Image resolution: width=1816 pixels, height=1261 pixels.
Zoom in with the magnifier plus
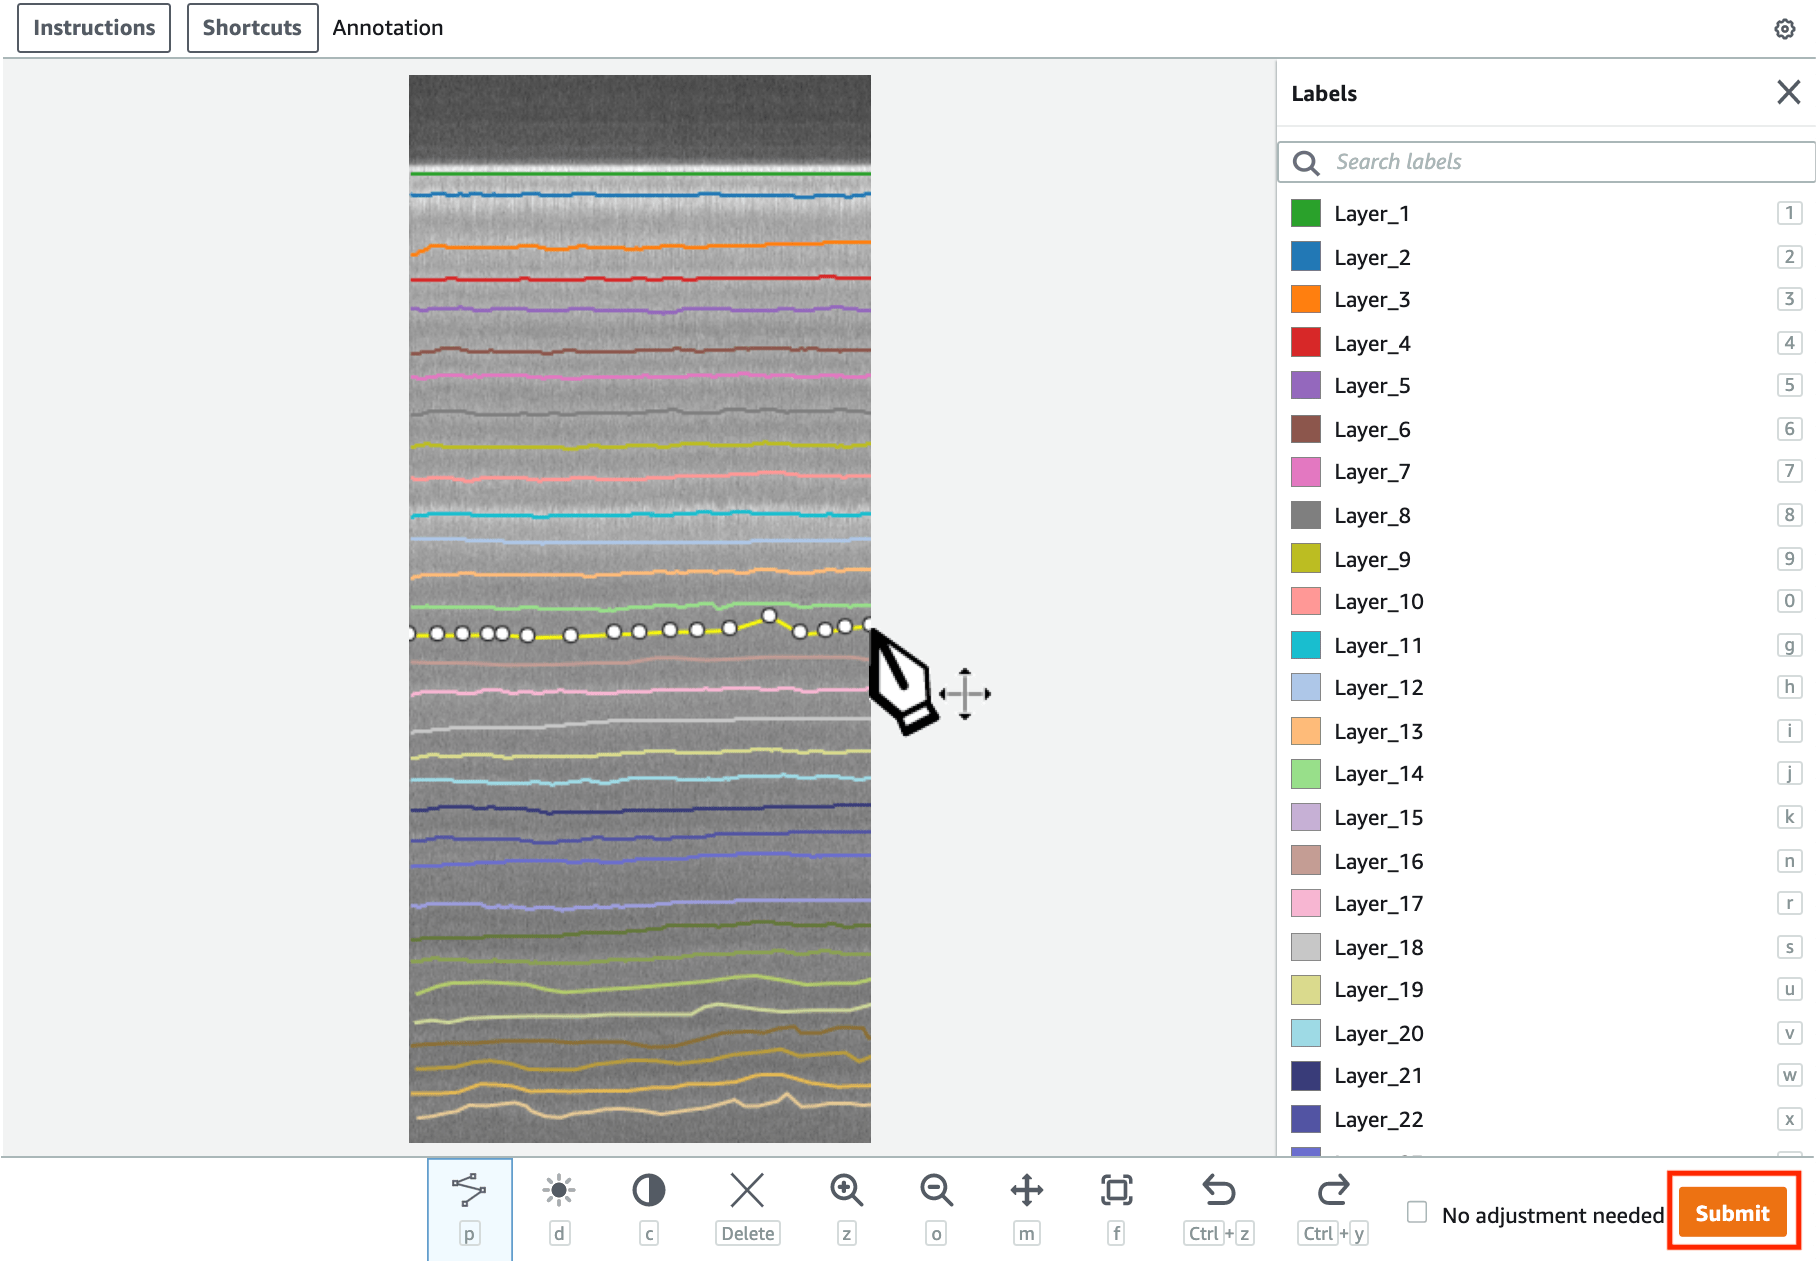coord(846,1190)
